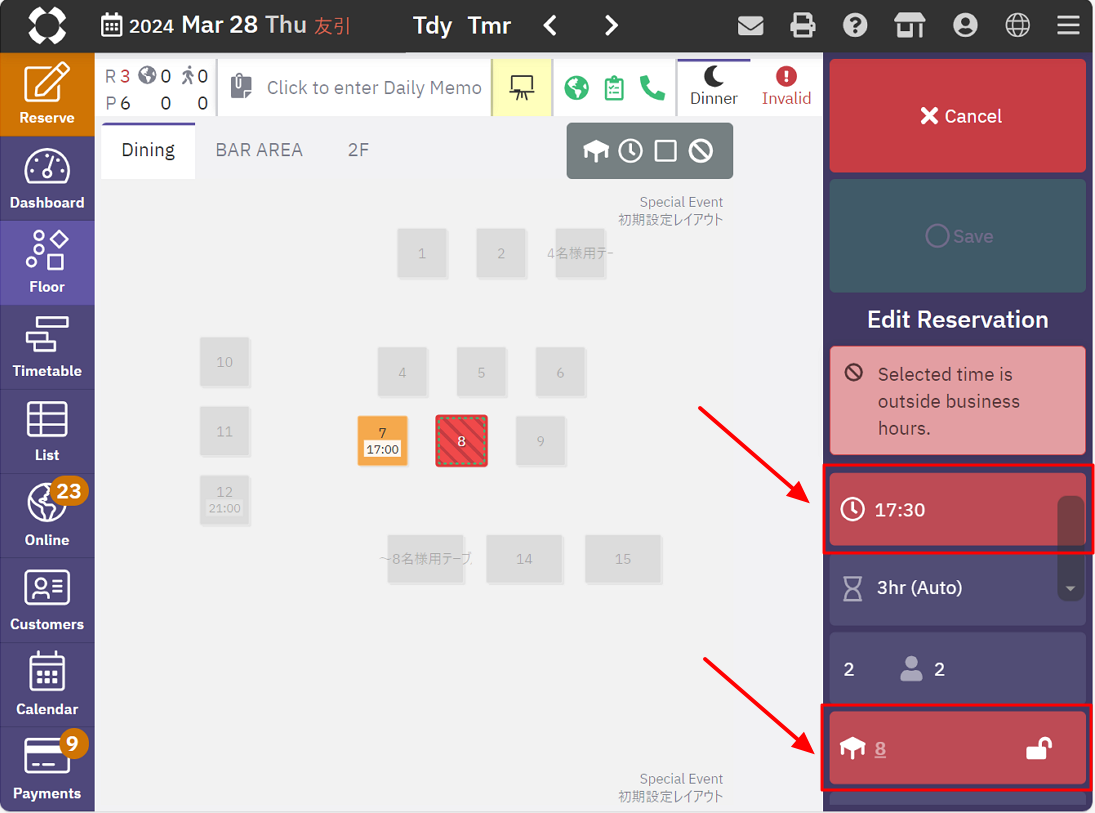Open the presentation board icon
The width and height of the screenshot is (1095, 813).
(521, 88)
